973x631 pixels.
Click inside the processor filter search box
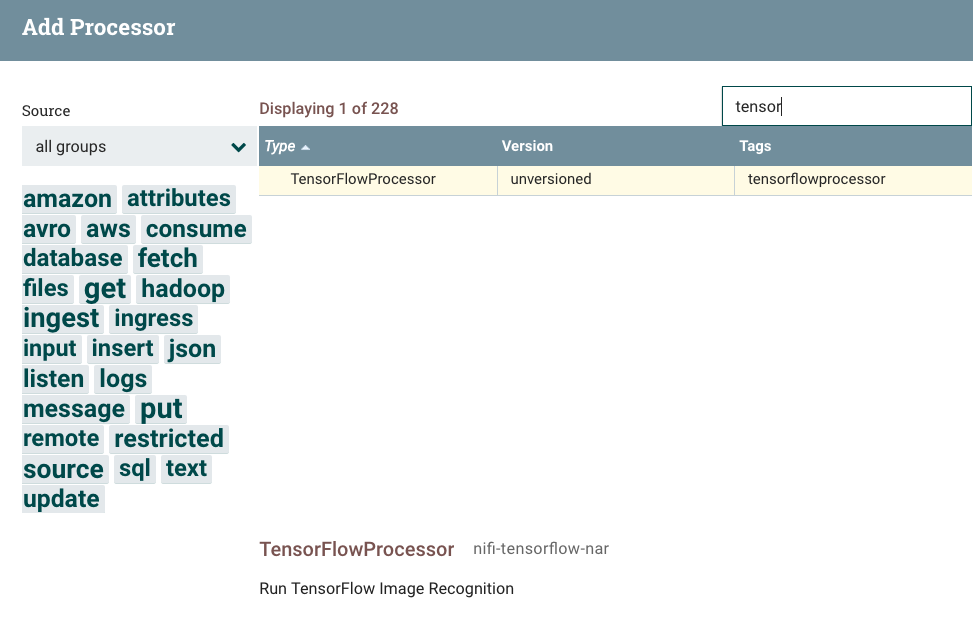point(846,105)
